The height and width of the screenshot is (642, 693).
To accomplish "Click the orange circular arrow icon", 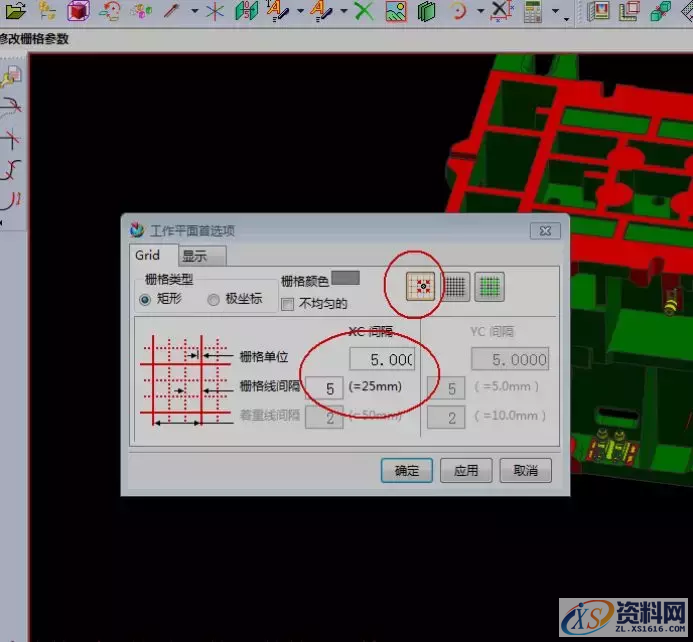I will 458,11.
